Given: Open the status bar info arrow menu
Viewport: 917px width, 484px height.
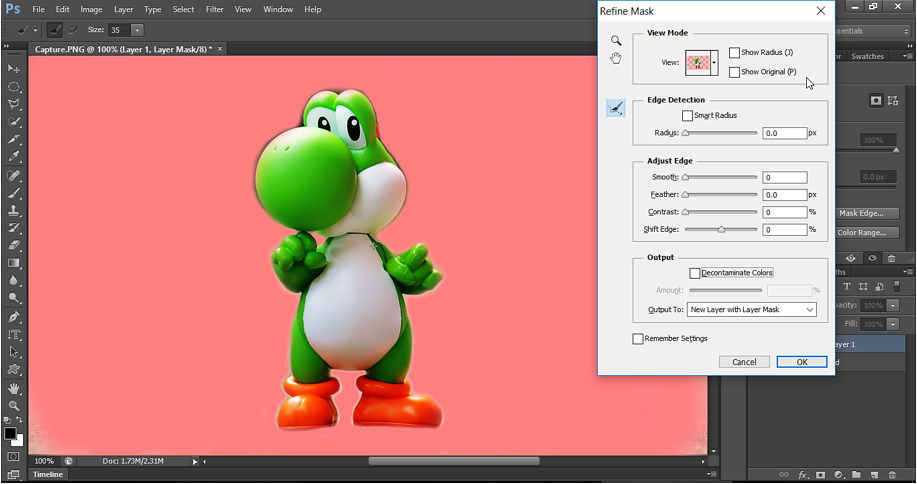Looking at the screenshot, I should [x=195, y=461].
